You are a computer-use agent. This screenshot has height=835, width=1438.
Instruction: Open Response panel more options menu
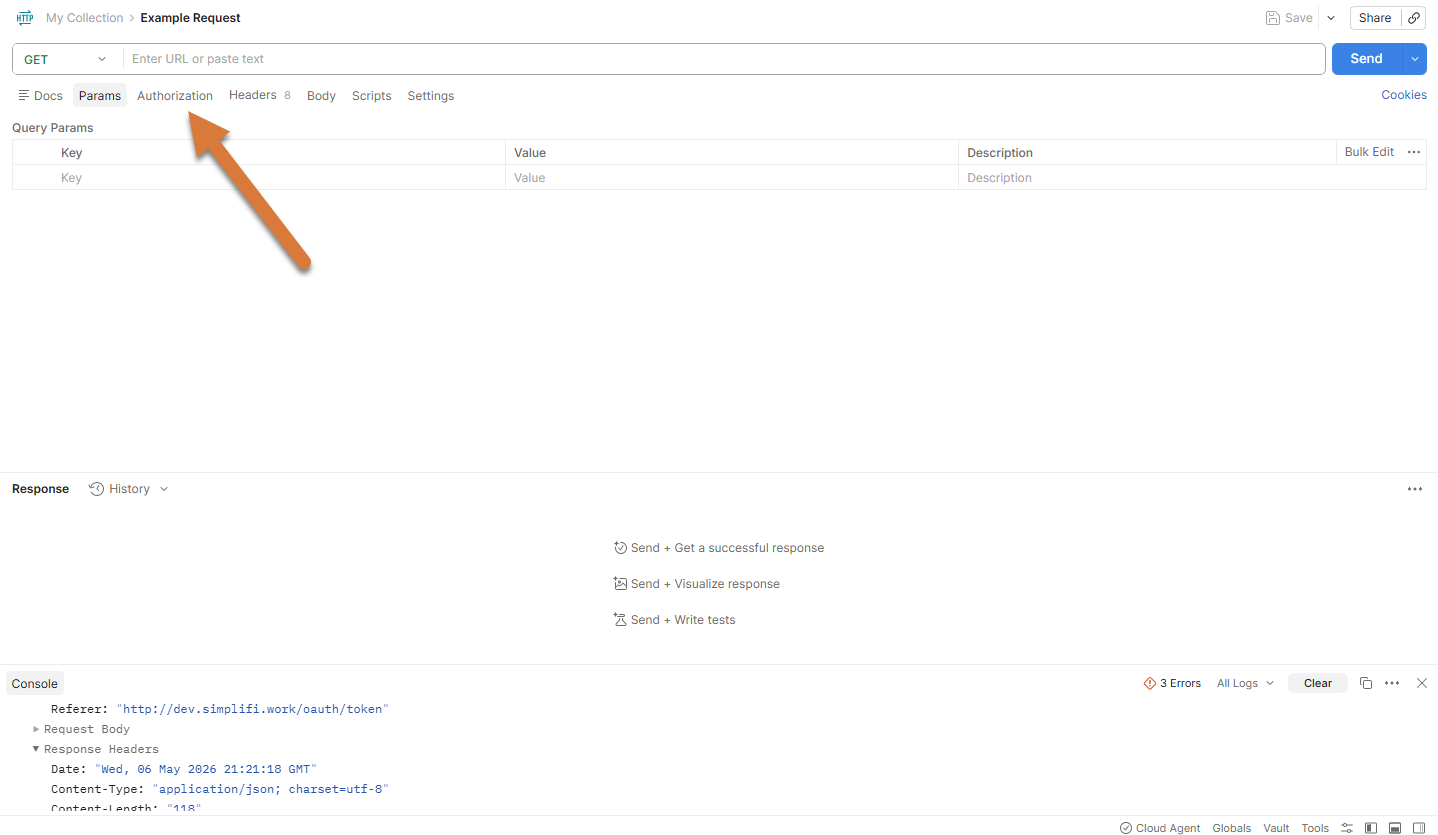(1415, 489)
